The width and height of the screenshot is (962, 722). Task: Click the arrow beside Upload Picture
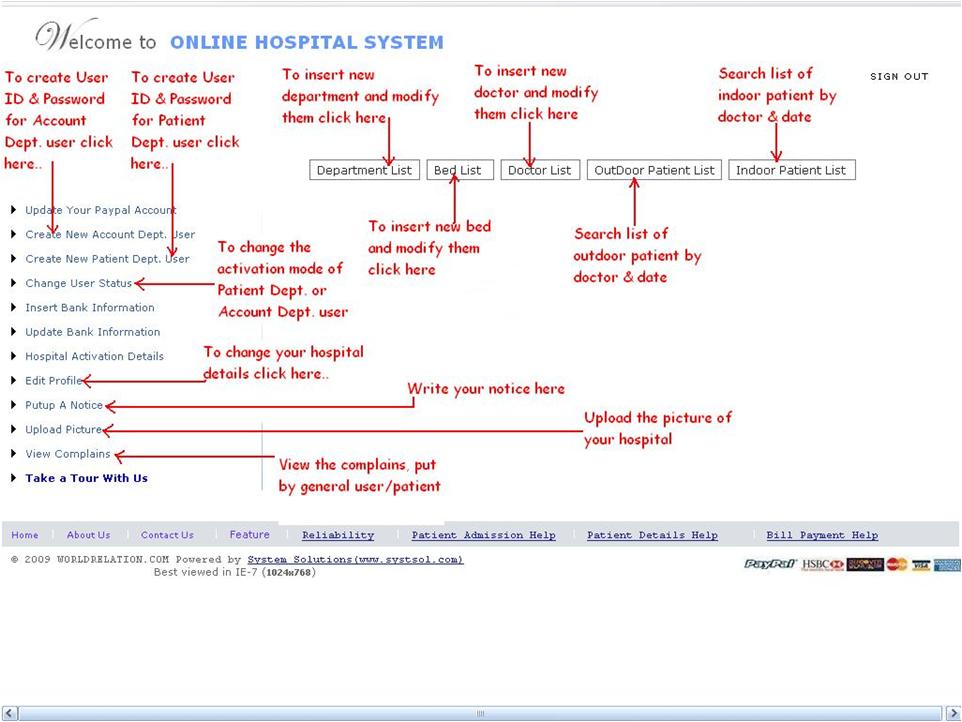13,429
